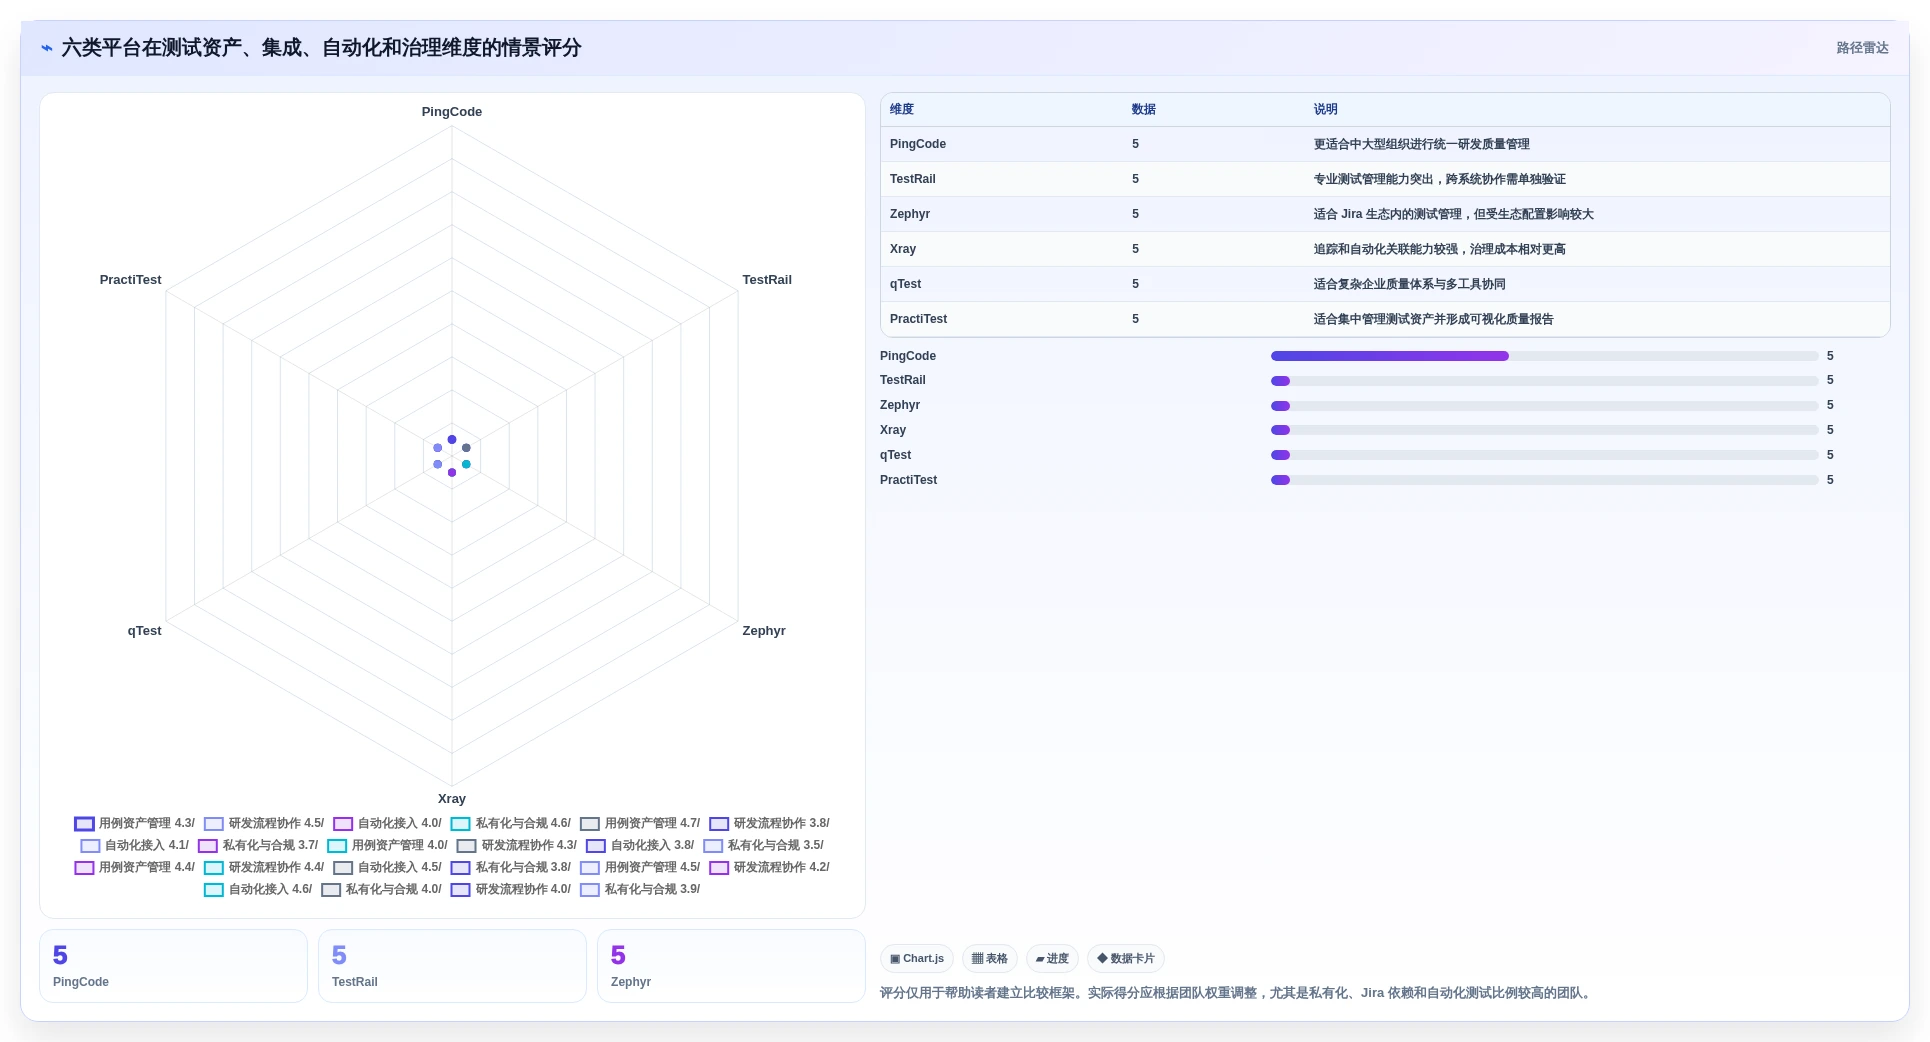Click color box of 私有化与合规 3.9/
Viewport: 1930px width, 1042px height.
coord(590,890)
